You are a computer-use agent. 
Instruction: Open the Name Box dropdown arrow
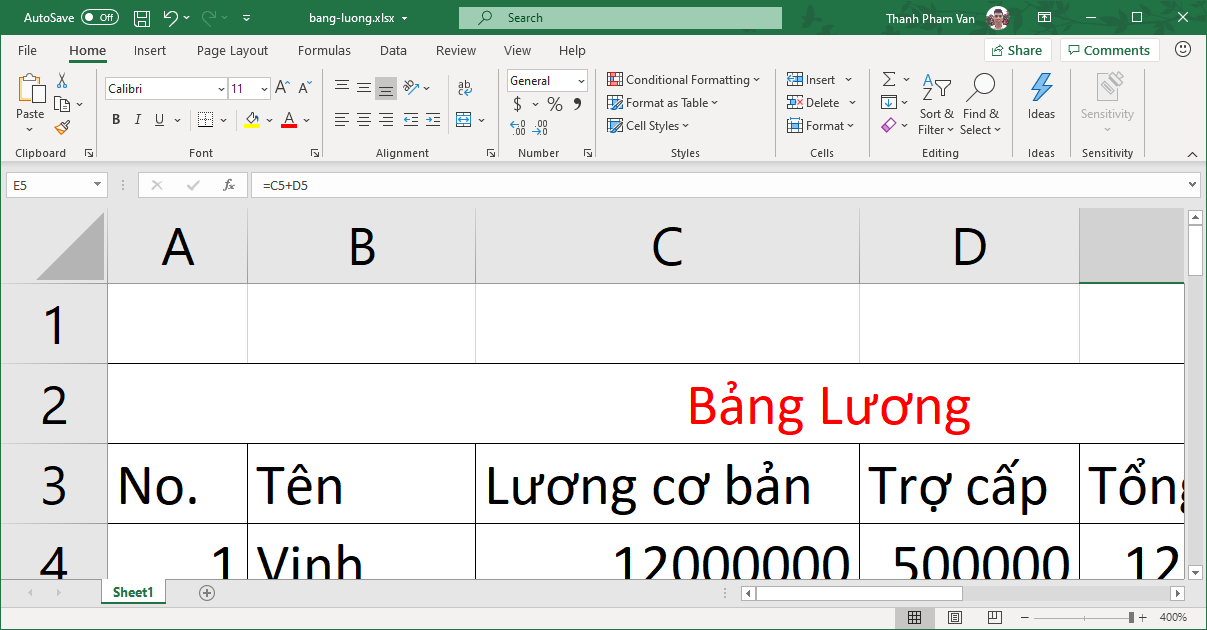97,185
